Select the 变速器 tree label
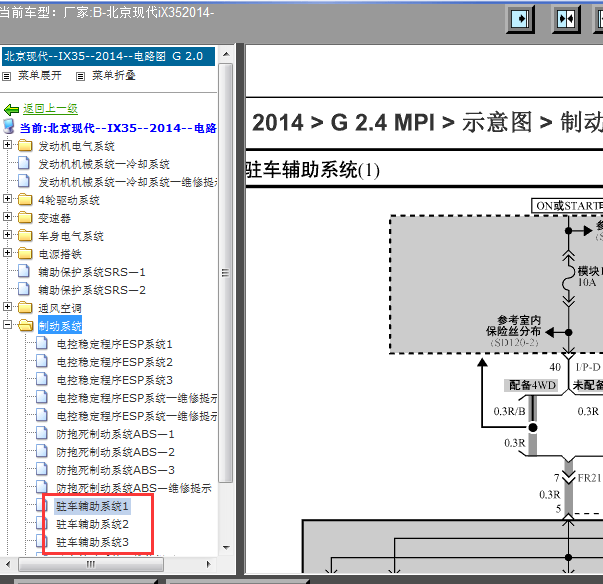603x584 pixels. coord(54,218)
